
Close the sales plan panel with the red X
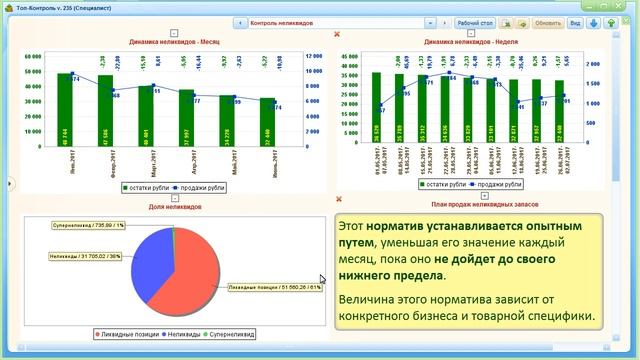339,199
